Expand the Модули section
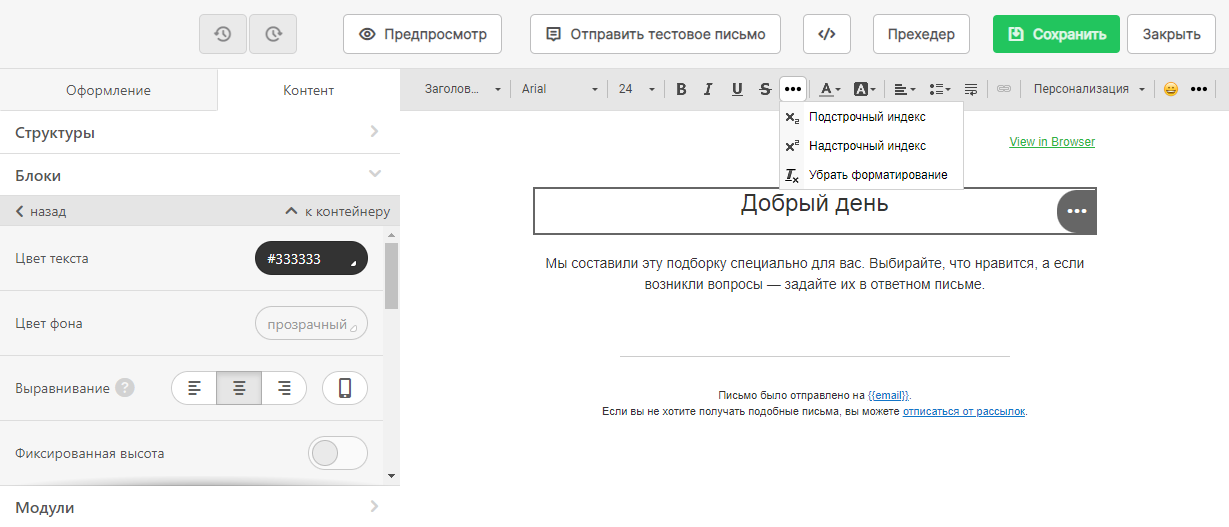 click(200, 507)
